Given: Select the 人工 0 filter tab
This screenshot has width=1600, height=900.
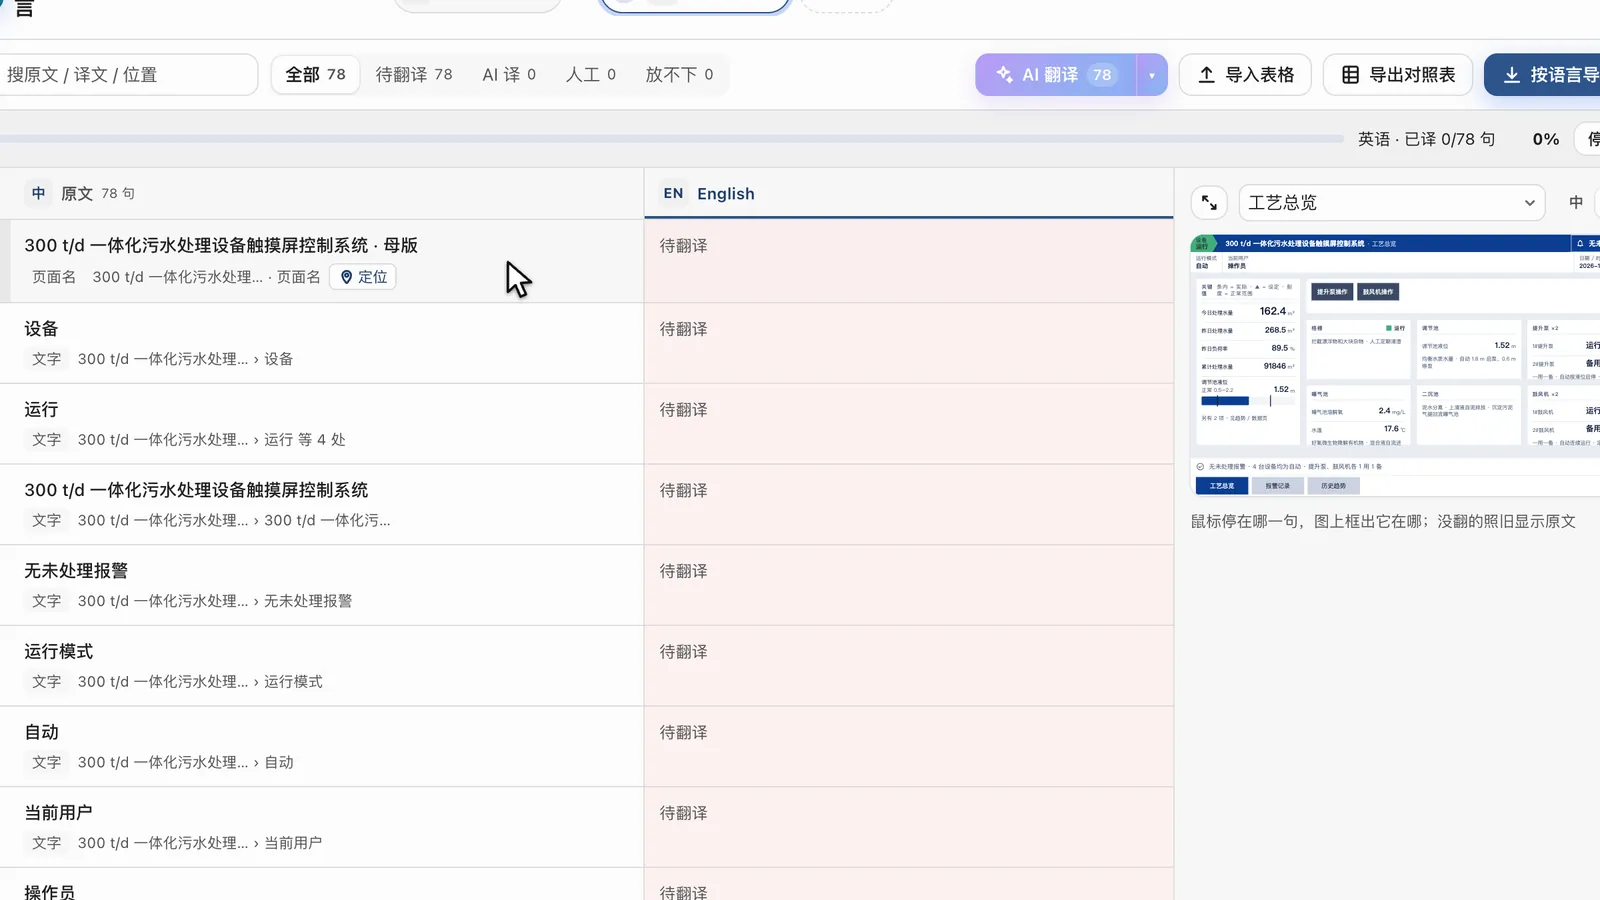Looking at the screenshot, I should pyautogui.click(x=591, y=75).
